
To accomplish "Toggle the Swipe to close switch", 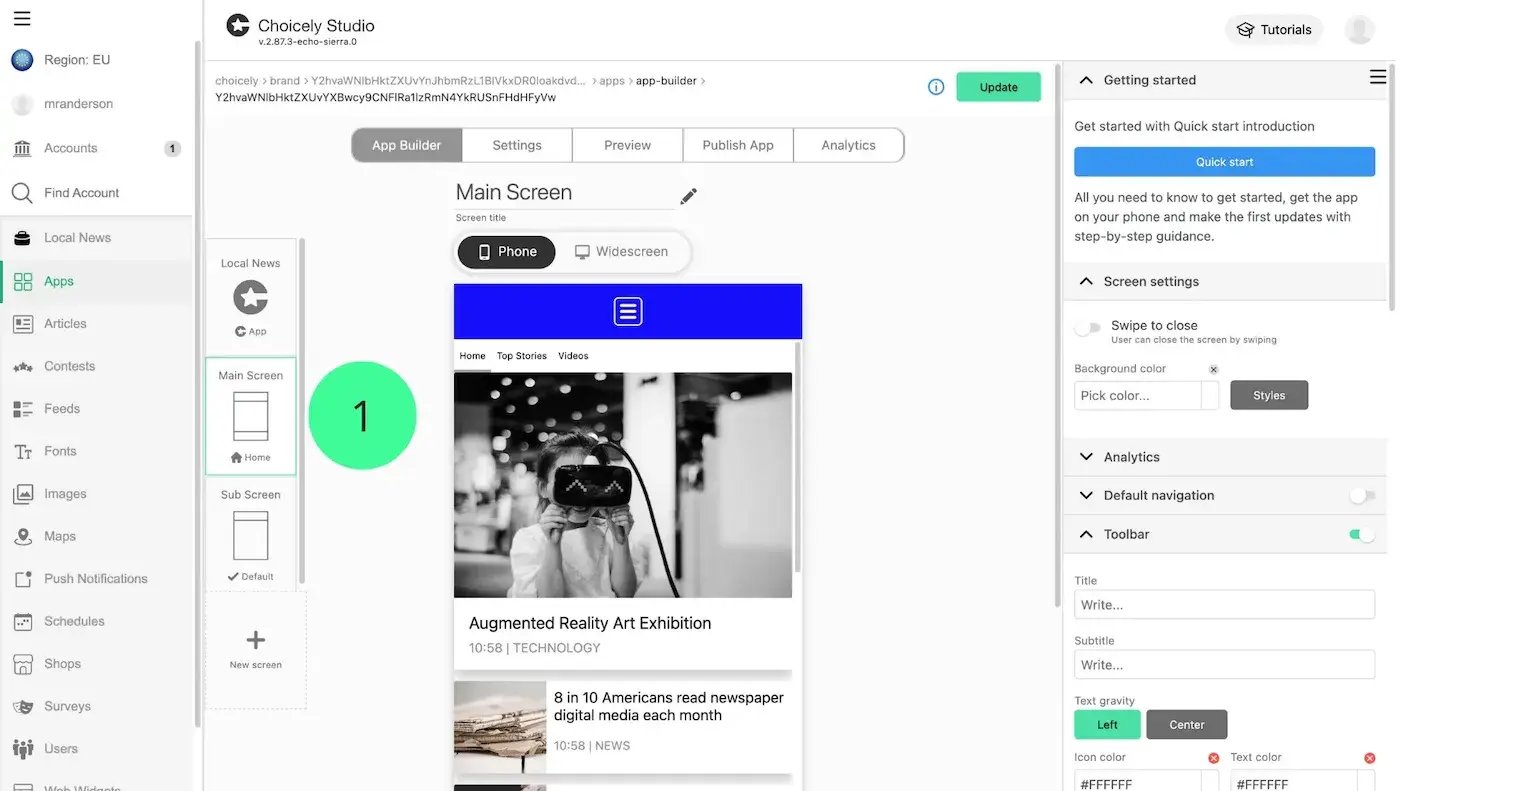I will (x=1087, y=328).
